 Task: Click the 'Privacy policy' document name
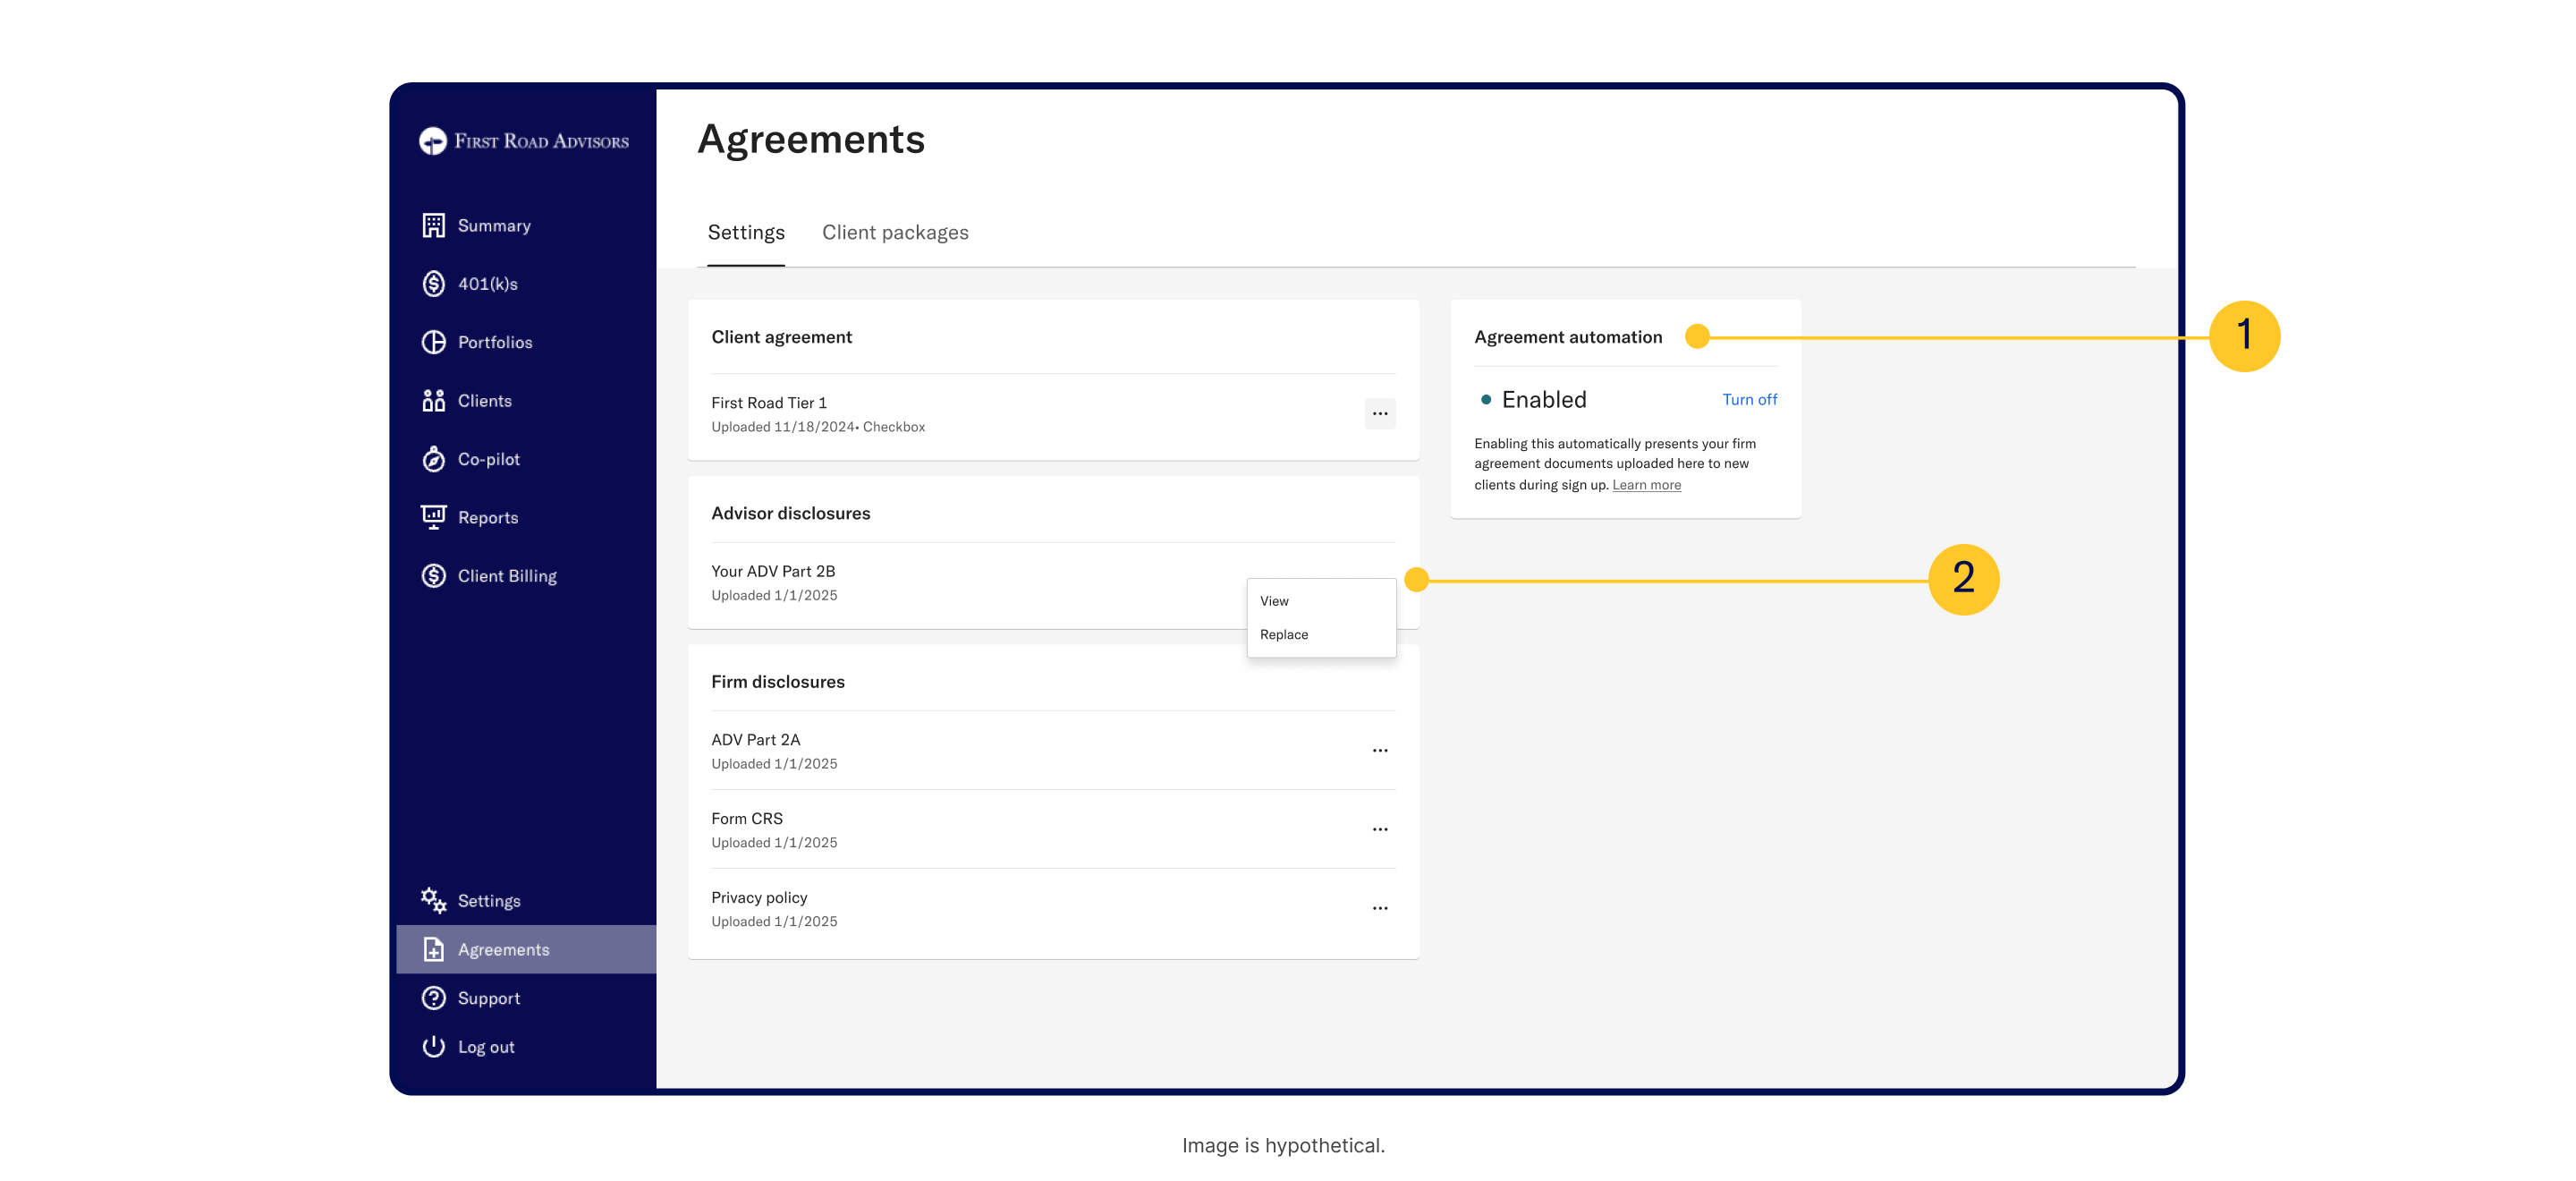pos(759,898)
